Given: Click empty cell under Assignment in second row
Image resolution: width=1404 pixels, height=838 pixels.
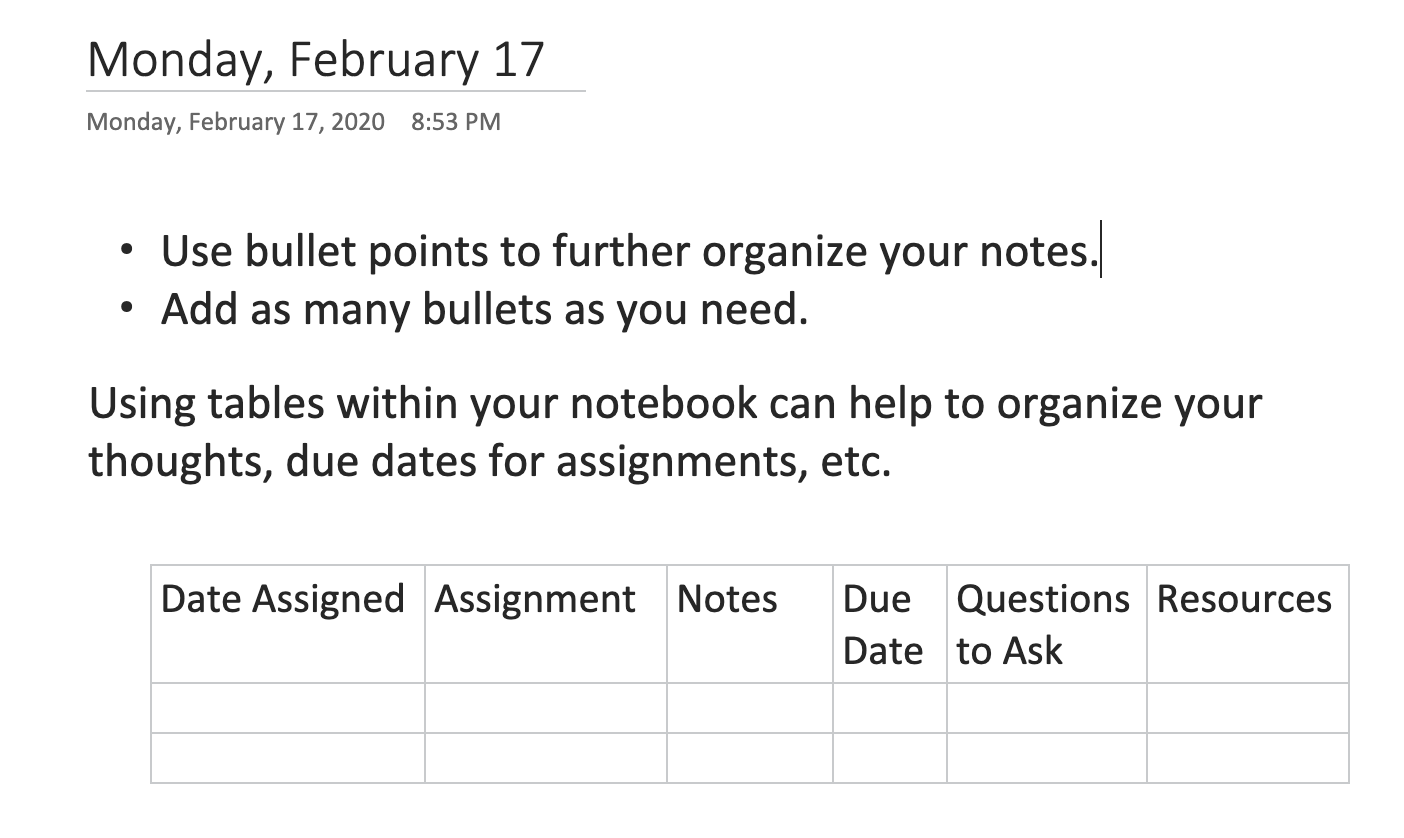Looking at the screenshot, I should click(546, 708).
